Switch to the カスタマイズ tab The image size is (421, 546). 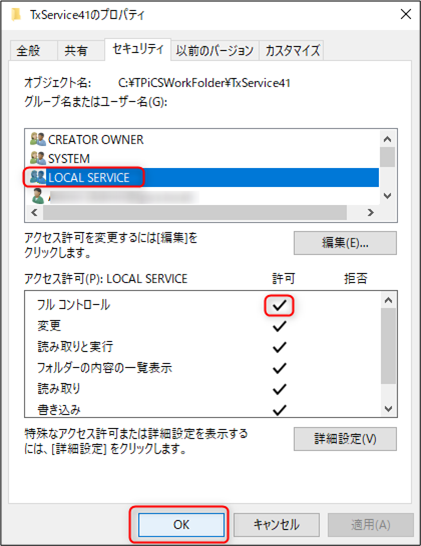click(293, 51)
